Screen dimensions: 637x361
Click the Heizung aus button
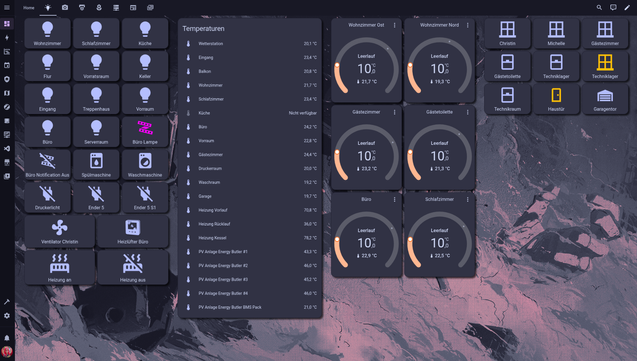point(133,267)
